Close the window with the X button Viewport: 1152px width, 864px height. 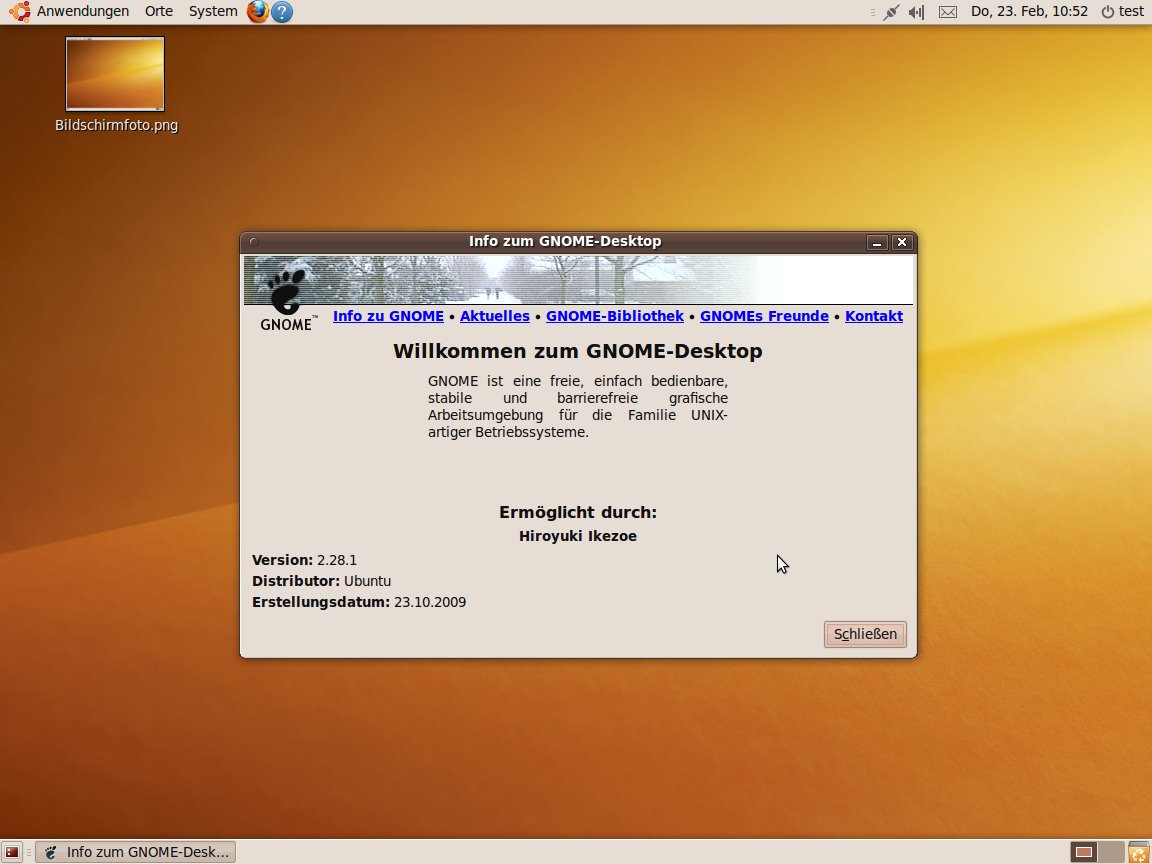pyautogui.click(x=901, y=242)
